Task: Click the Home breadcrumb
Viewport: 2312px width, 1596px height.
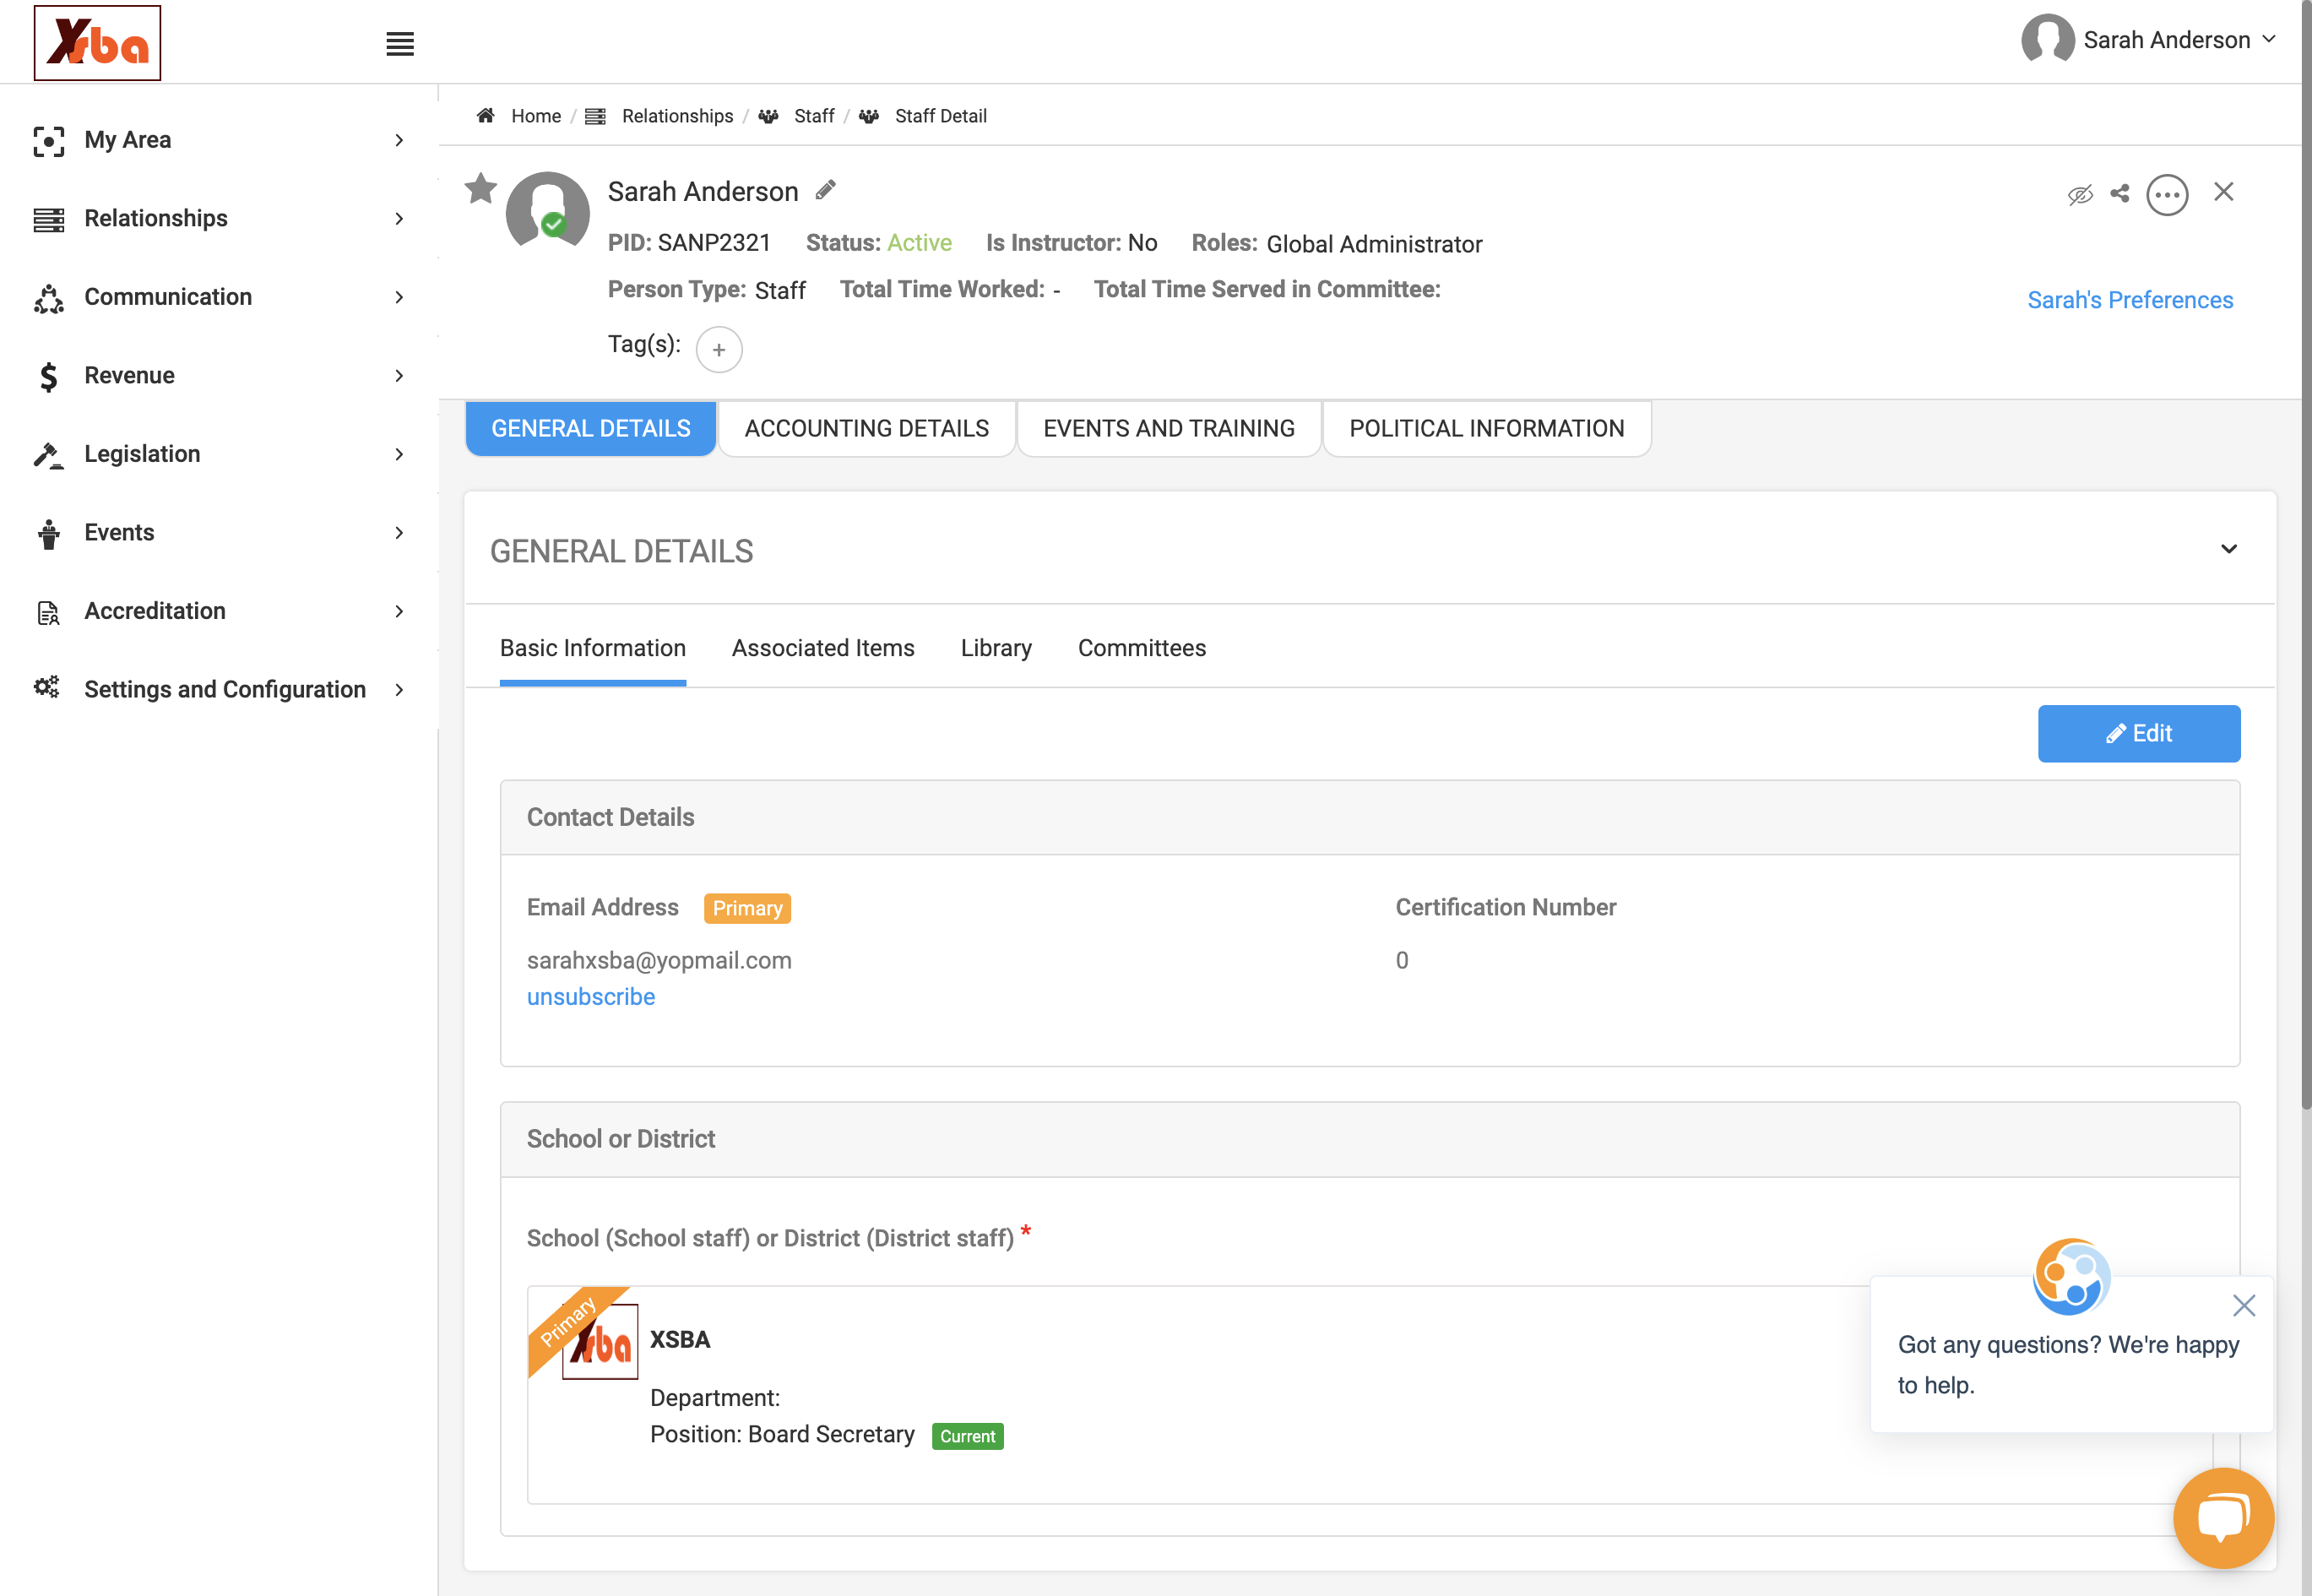Action: pyautogui.click(x=536, y=116)
